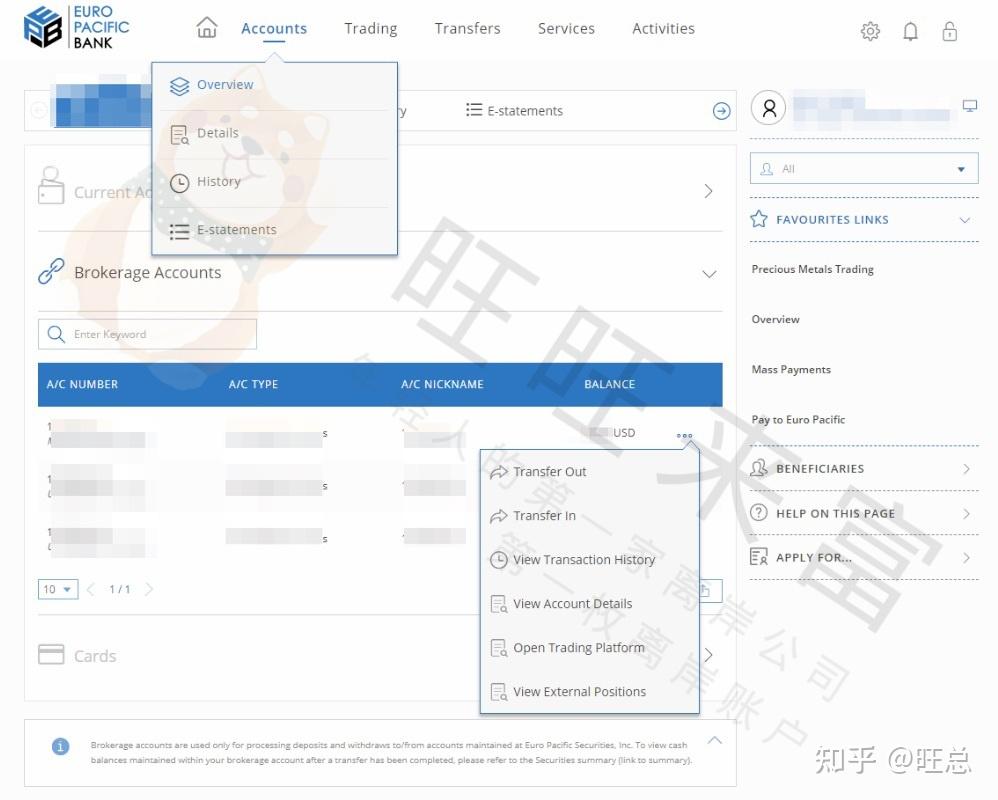998x800 pixels.
Task: Open the notifications bell icon
Action: pos(910,31)
